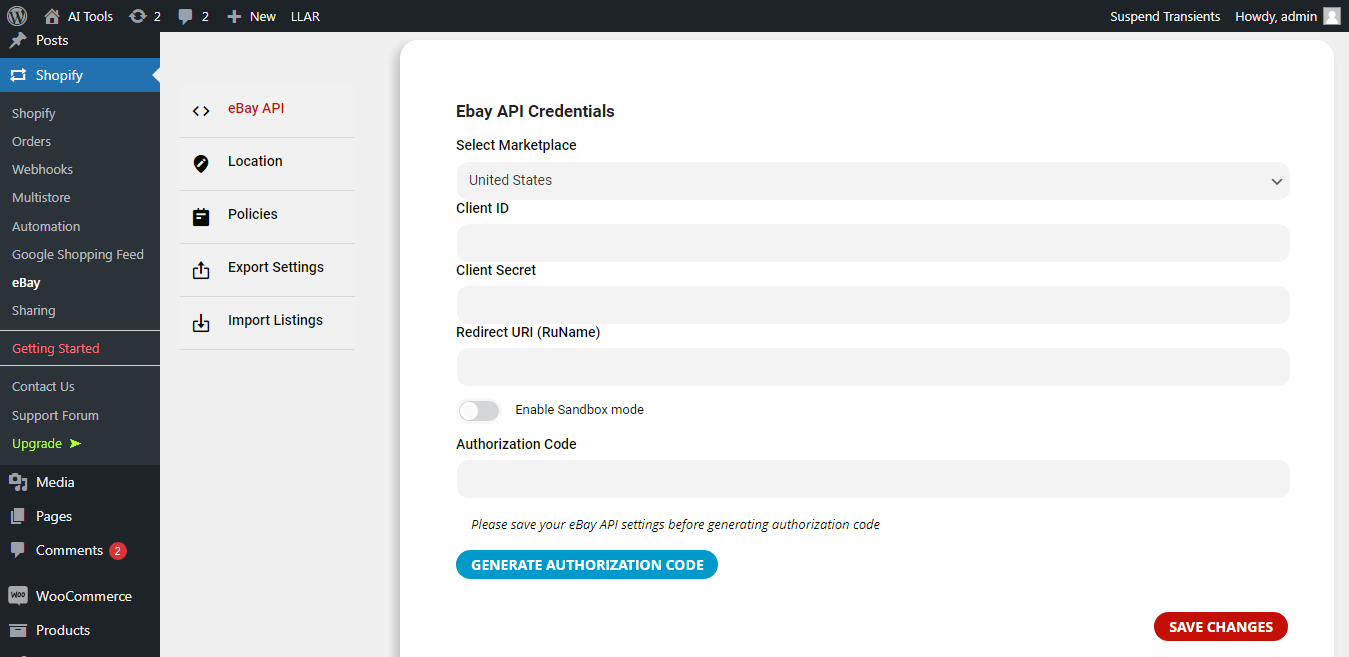The height and width of the screenshot is (657, 1349).
Task: Click the Upgrade arrow icon
Action: 75,443
